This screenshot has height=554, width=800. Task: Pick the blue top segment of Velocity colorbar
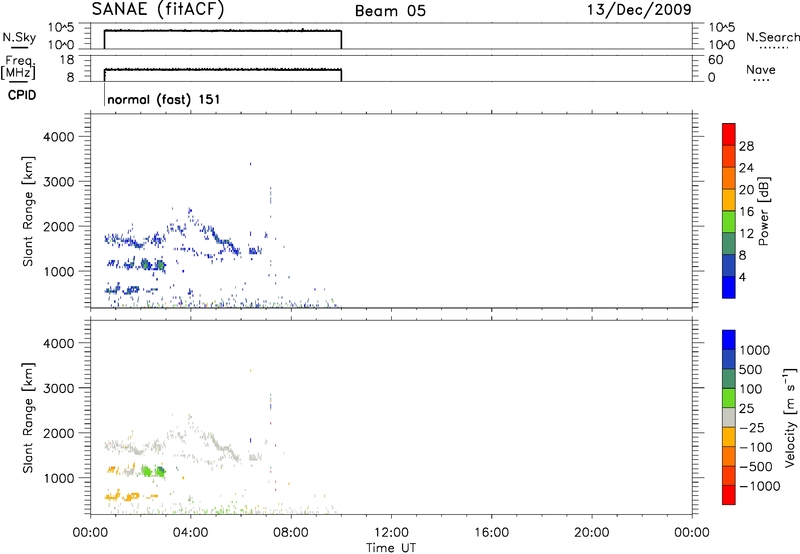729,340
